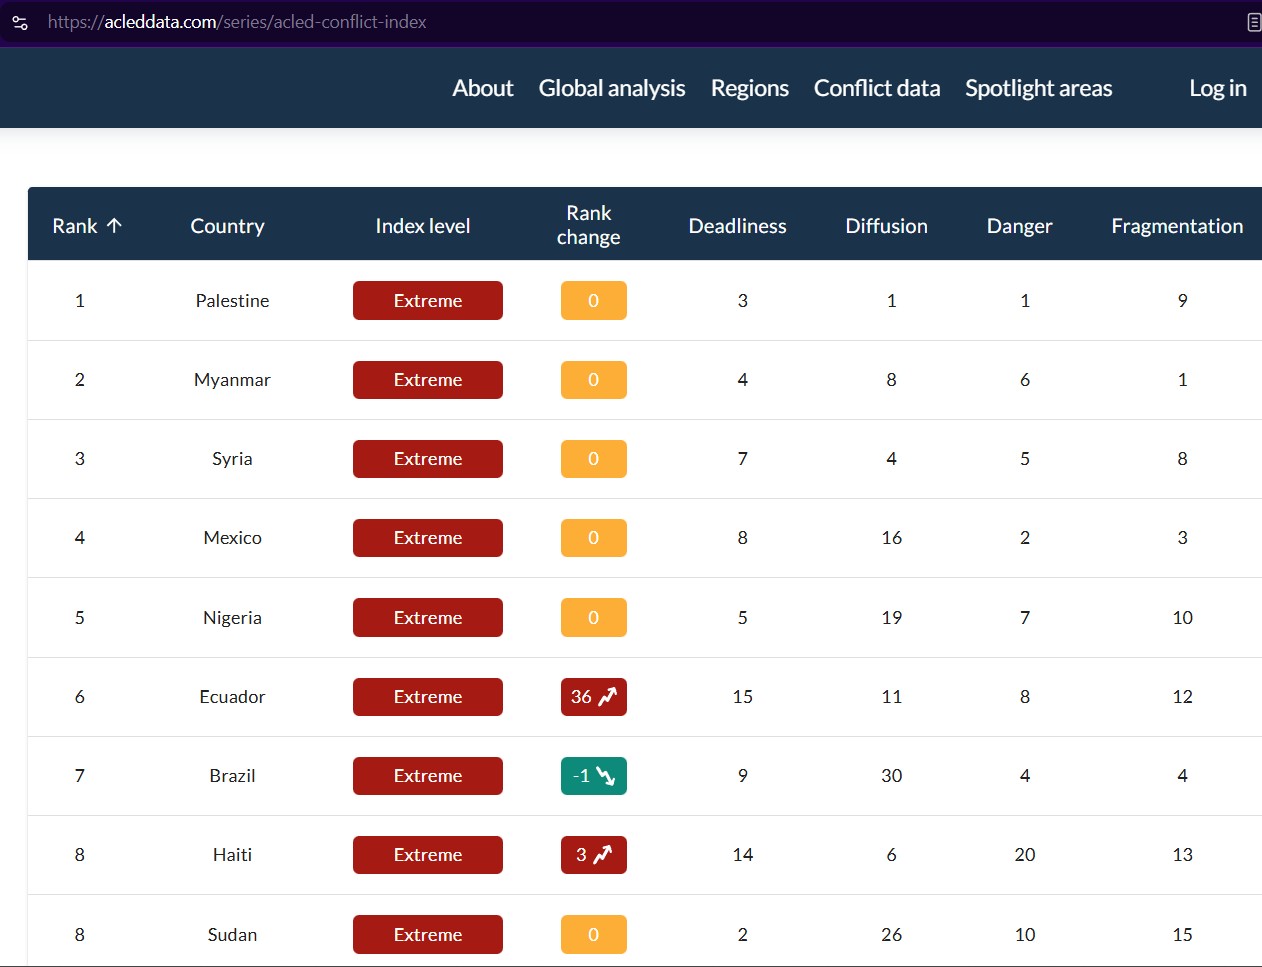Viewport: 1262px width, 967px height.
Task: Click Mexico's Diffusion value 16
Action: click(x=892, y=538)
